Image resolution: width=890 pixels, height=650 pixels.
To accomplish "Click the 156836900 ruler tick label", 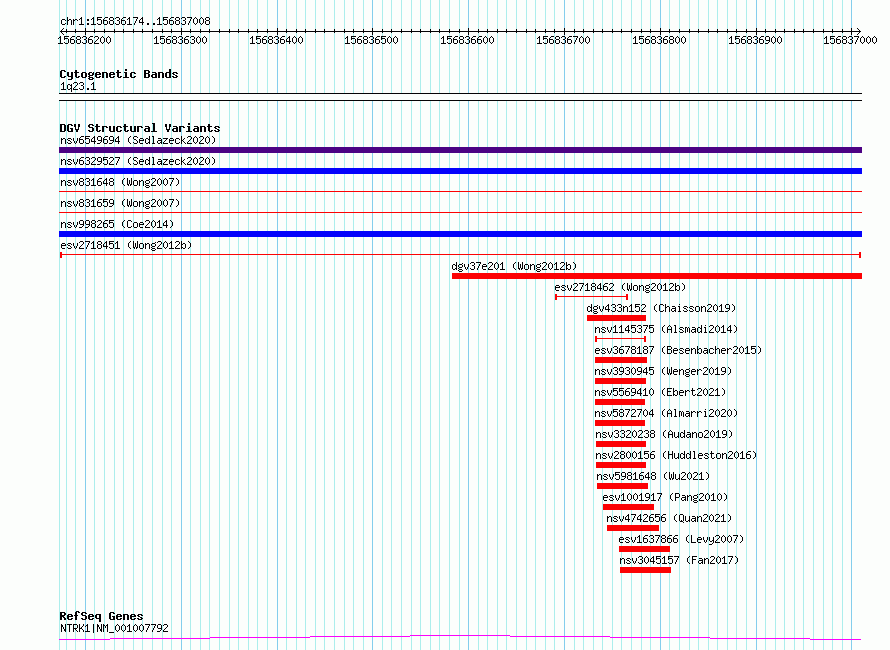I will (x=755, y=40).
